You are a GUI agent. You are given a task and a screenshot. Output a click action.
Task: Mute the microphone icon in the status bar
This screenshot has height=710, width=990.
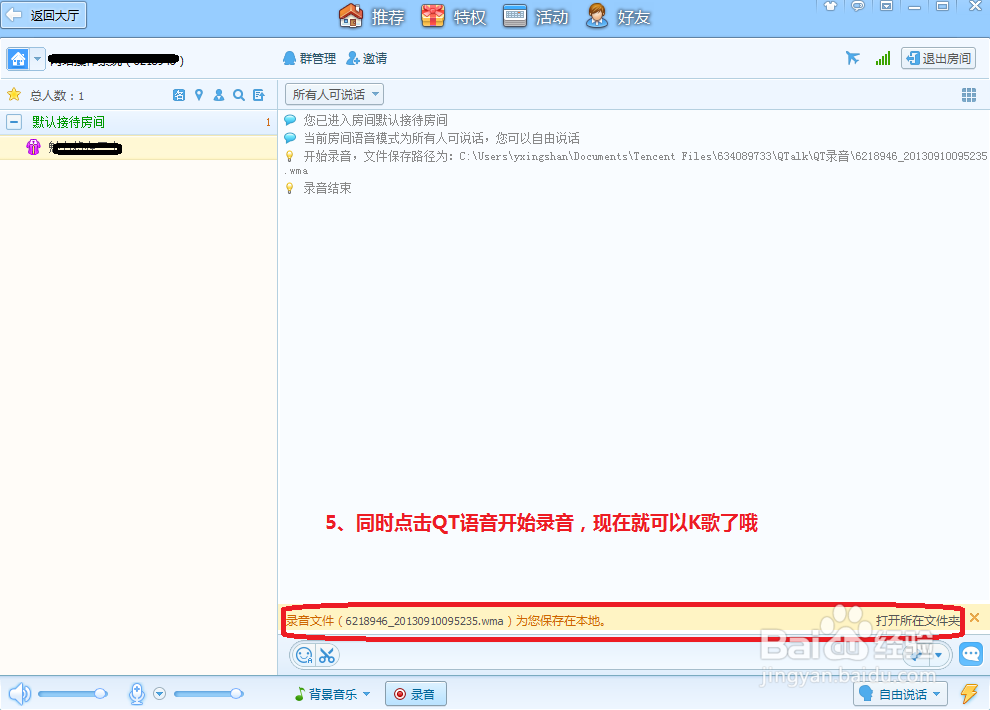click(136, 693)
